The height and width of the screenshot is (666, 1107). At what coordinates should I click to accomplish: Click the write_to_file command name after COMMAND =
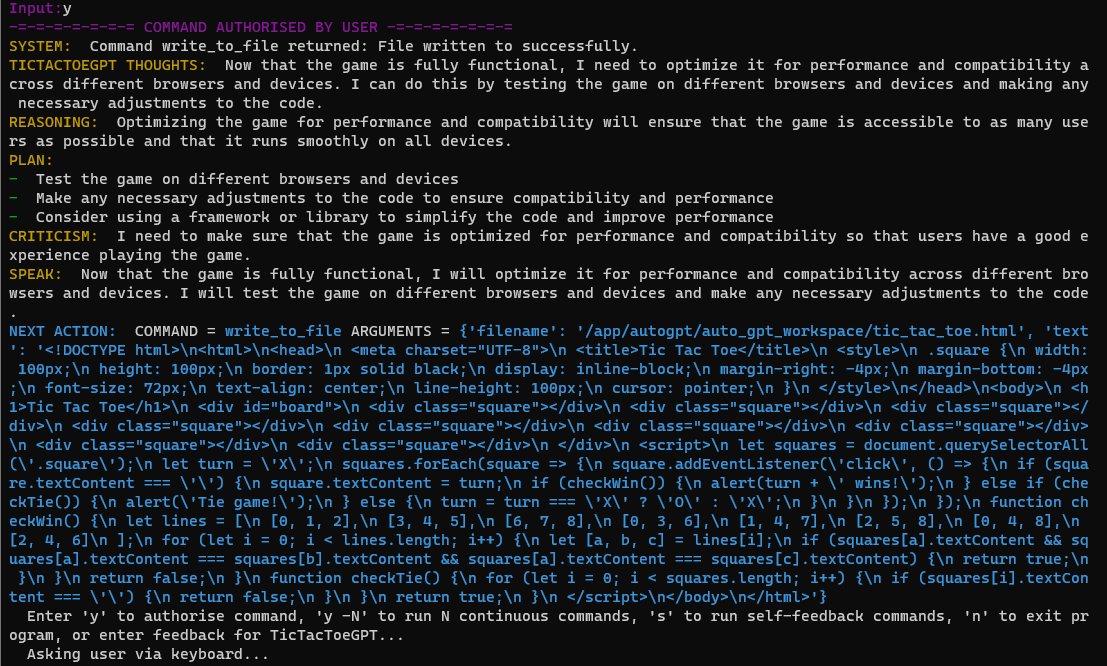[x=283, y=332]
